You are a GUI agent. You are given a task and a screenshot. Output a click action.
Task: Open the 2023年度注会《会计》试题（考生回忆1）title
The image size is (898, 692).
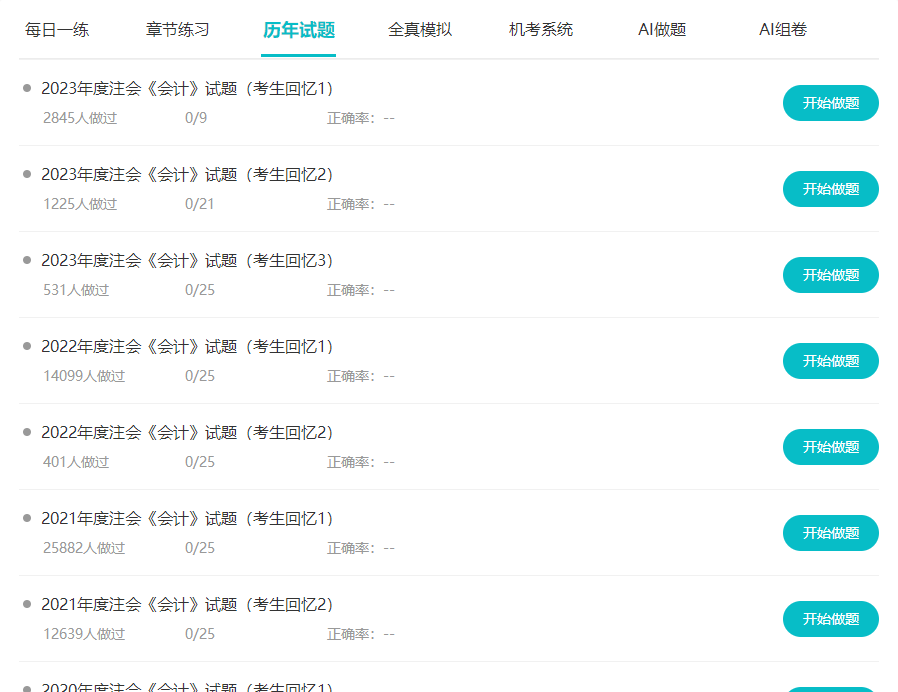[x=187, y=89]
